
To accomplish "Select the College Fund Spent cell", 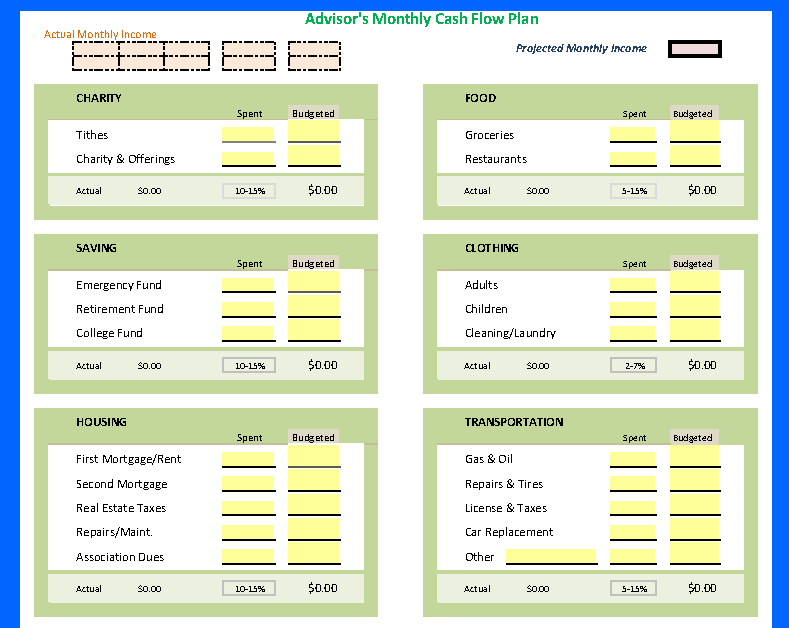I will (248, 333).
